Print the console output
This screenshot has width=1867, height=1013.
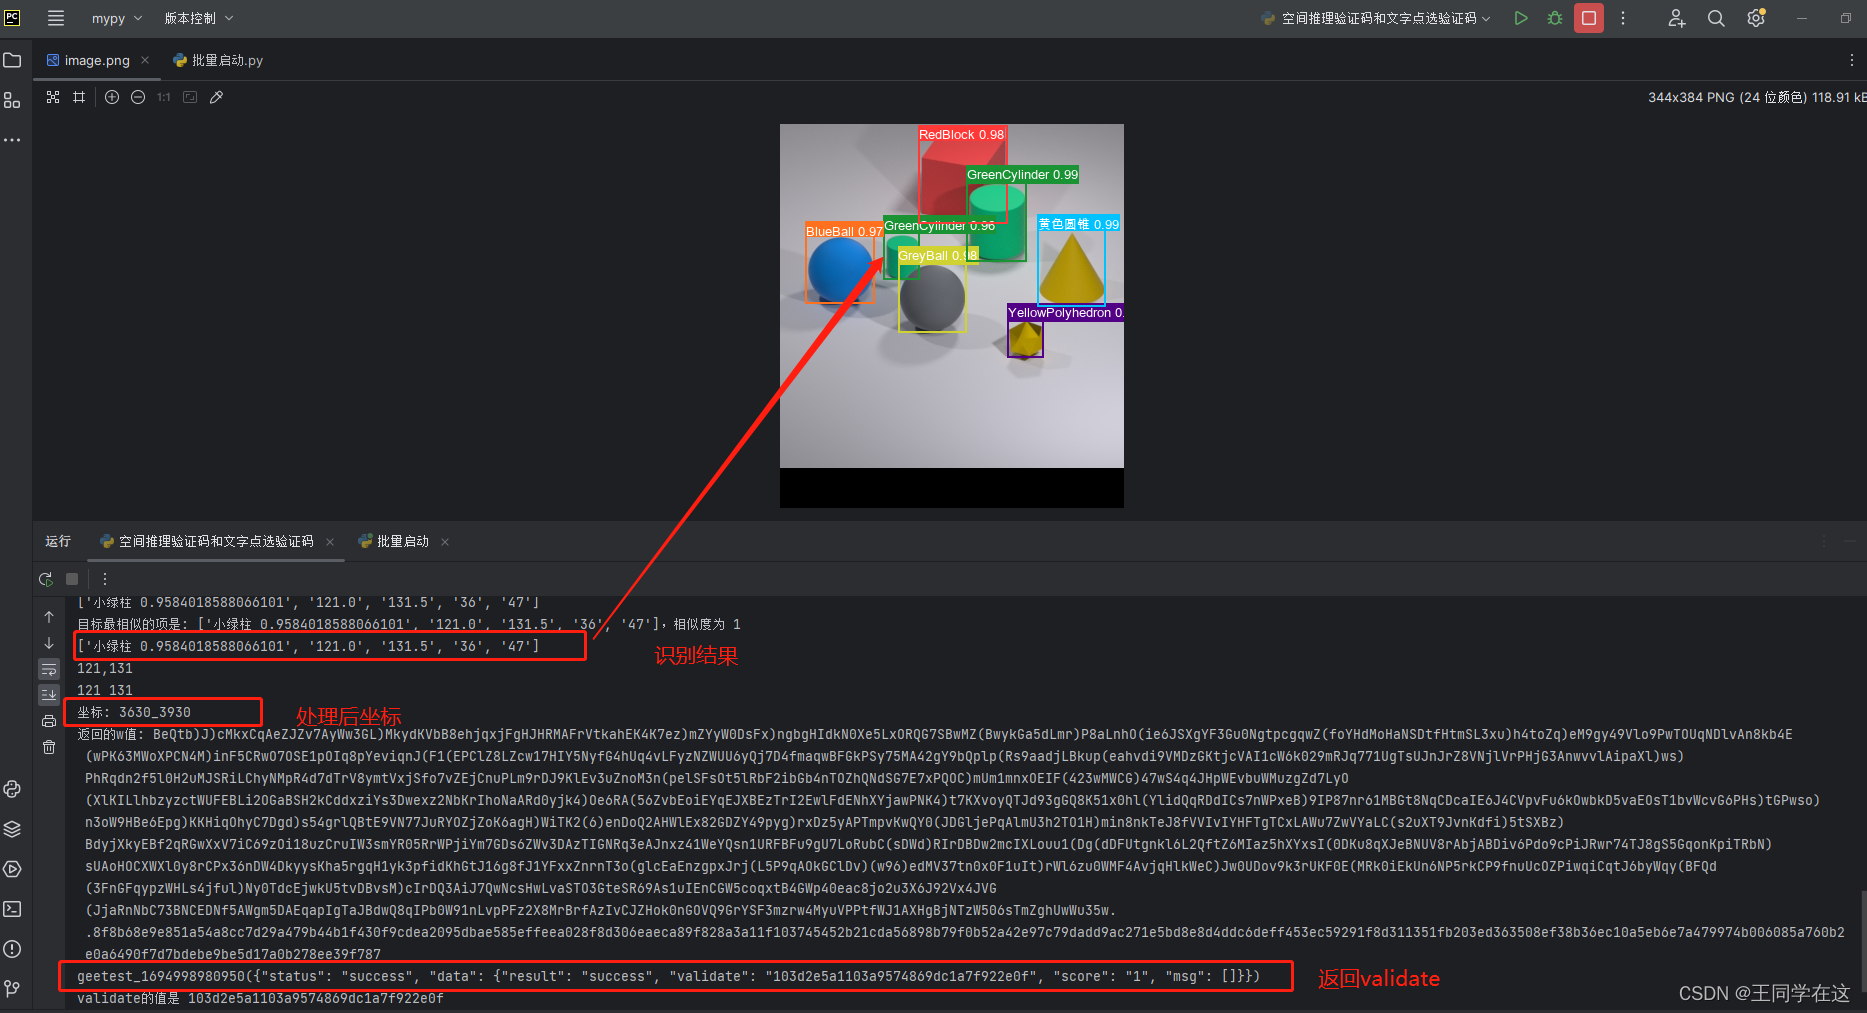(49, 721)
